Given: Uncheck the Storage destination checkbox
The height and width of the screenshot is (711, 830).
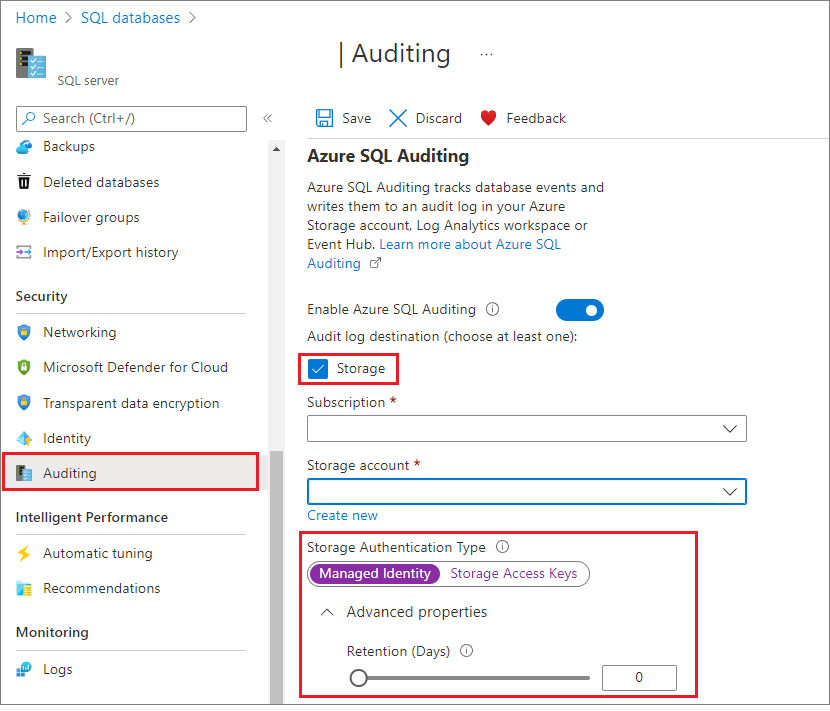Looking at the screenshot, I should tap(318, 368).
